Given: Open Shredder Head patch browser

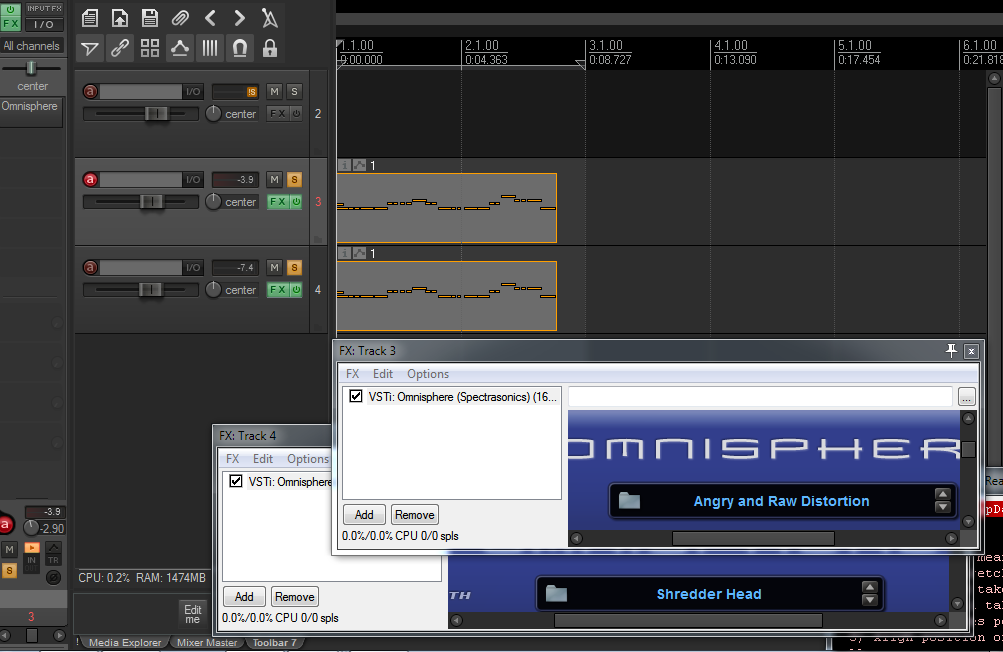Looking at the screenshot, I should [x=556, y=594].
